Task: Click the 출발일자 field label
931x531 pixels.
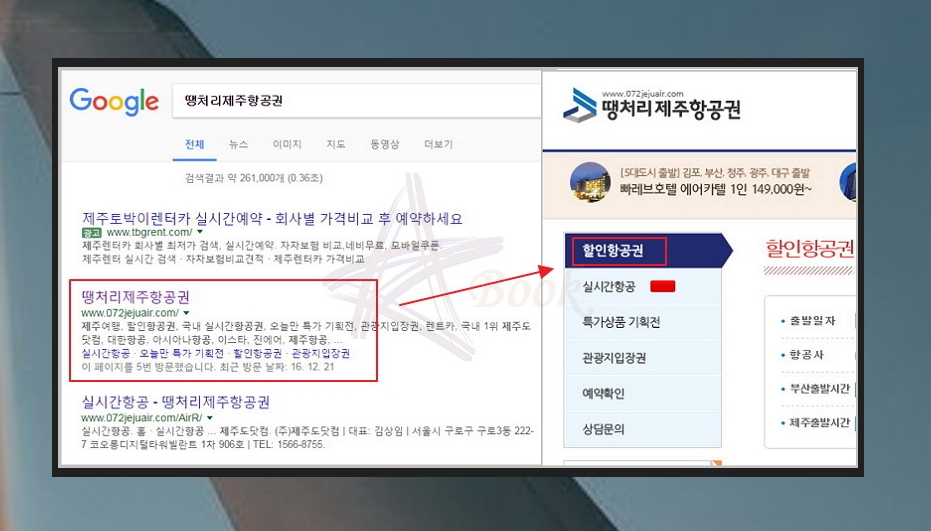Action: 812,321
